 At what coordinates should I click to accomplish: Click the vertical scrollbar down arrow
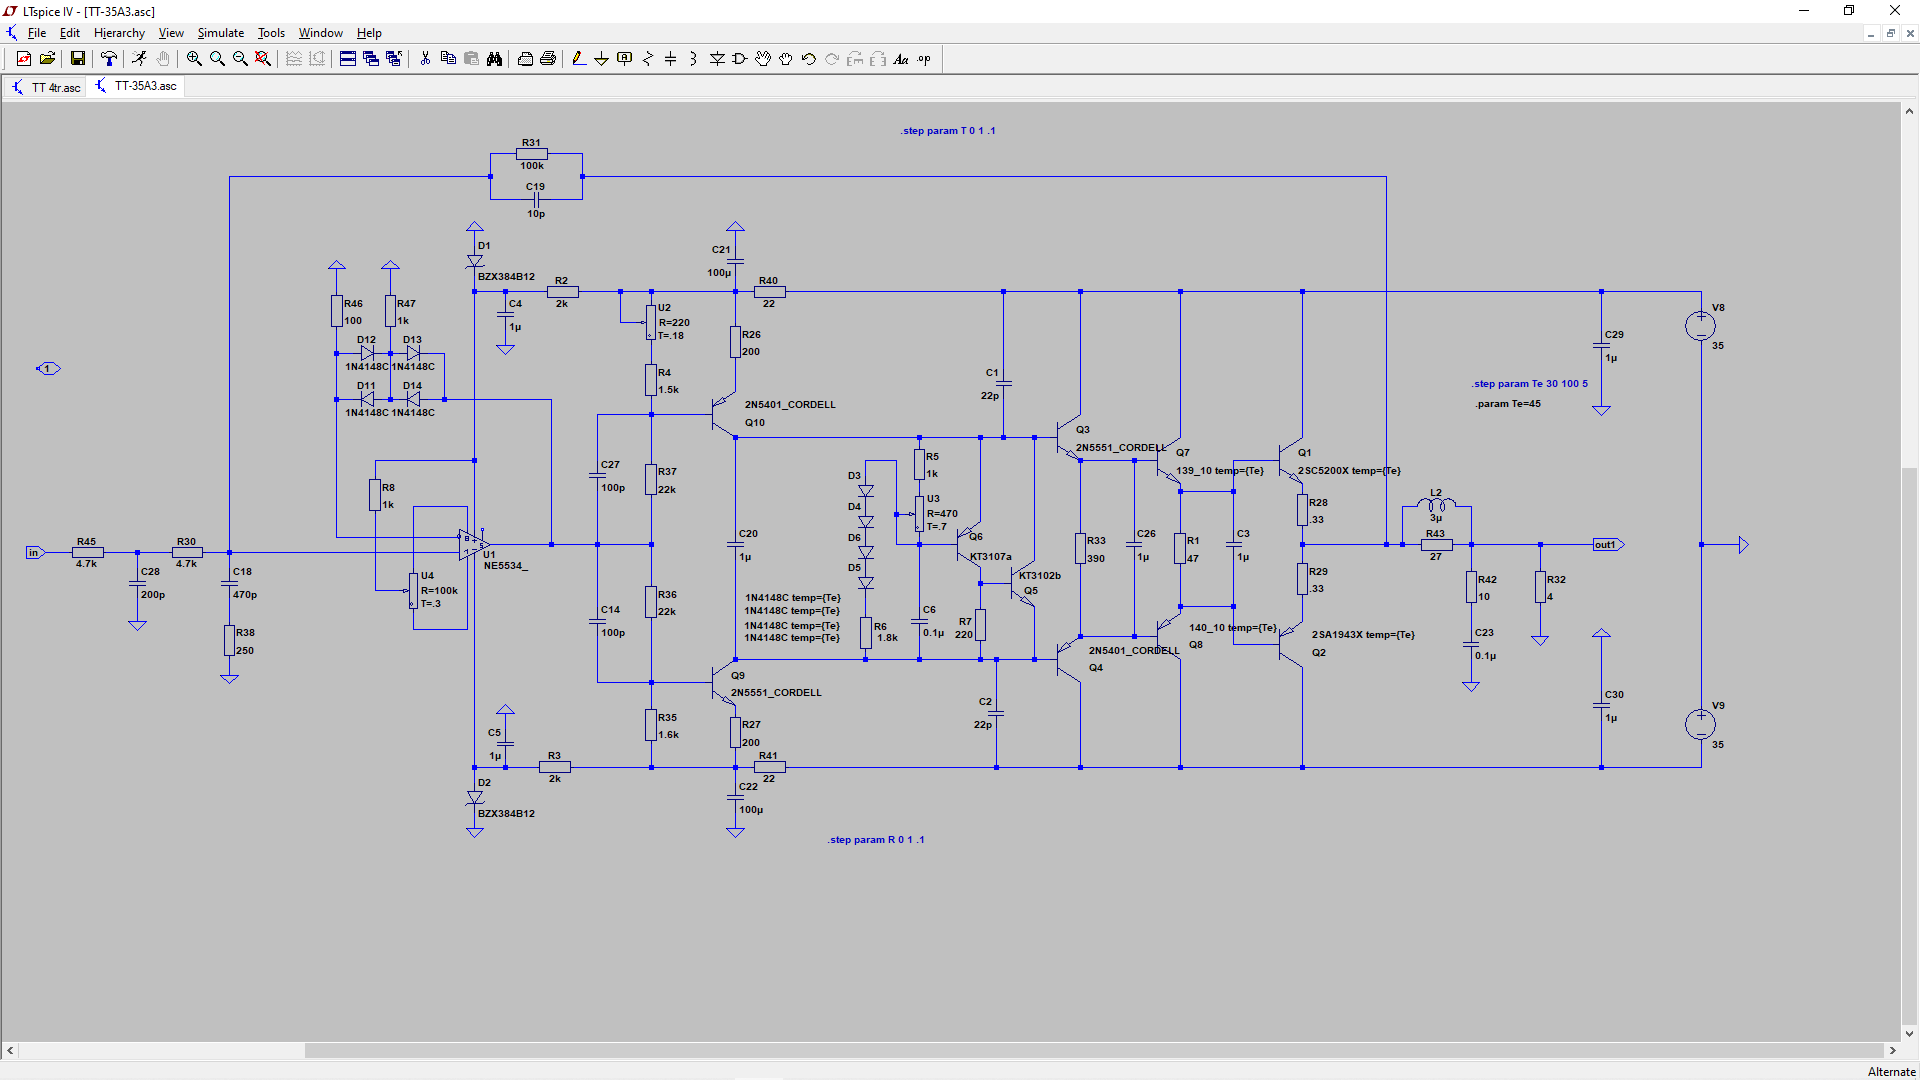click(x=1909, y=1033)
